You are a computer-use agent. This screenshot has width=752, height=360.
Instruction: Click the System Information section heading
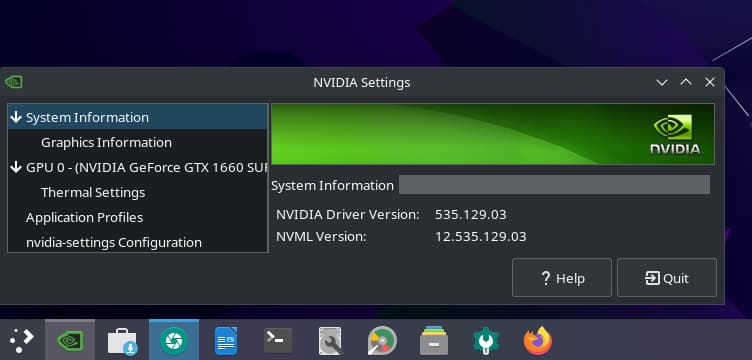pos(332,186)
